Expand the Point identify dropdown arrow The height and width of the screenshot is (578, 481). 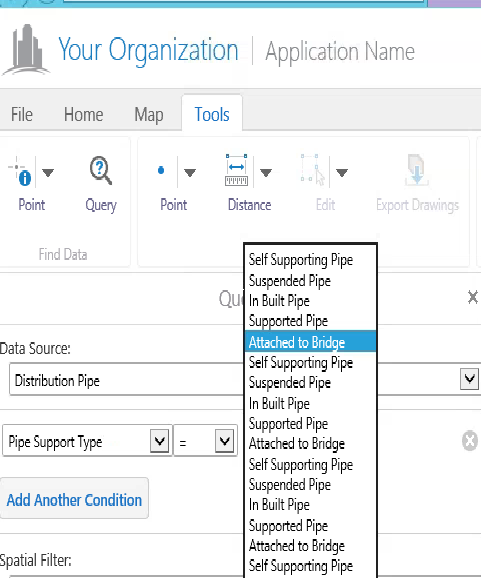pos(48,172)
